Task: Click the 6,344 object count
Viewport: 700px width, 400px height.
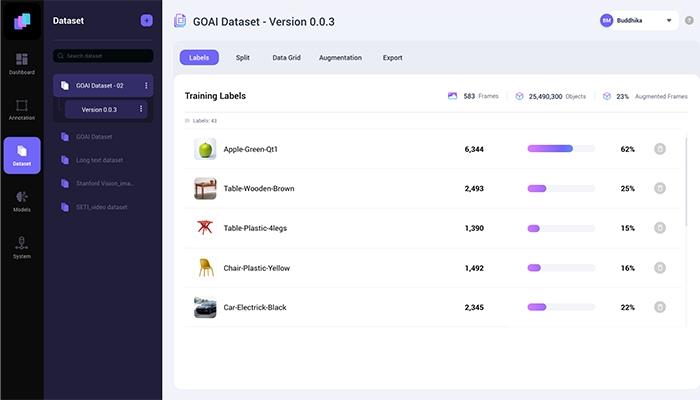Action: pyautogui.click(x=474, y=149)
